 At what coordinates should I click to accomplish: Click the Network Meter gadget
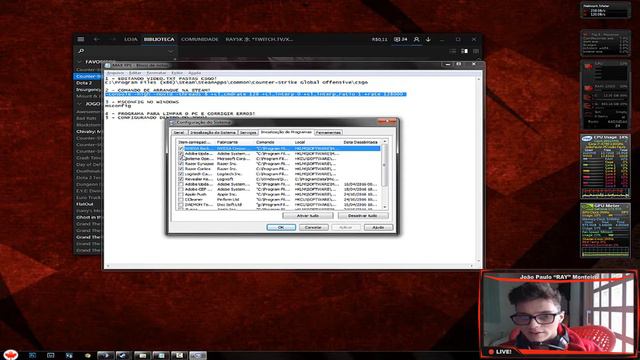(x=605, y=10)
